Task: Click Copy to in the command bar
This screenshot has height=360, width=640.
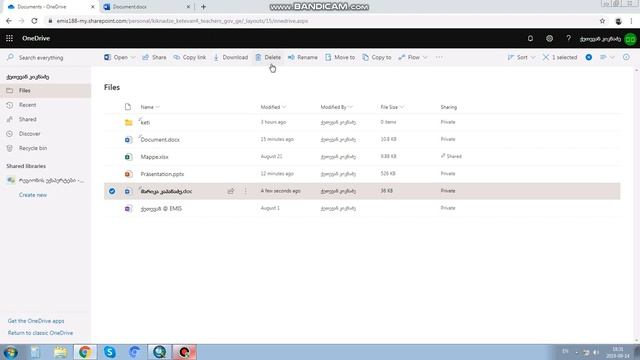Action: pyautogui.click(x=377, y=58)
